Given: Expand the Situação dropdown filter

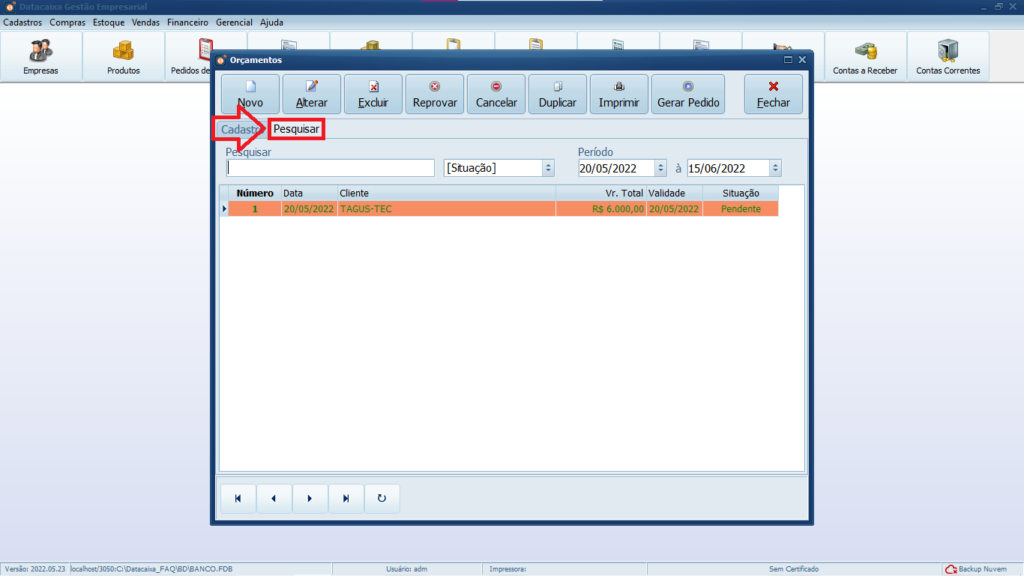Looking at the screenshot, I should coord(548,168).
